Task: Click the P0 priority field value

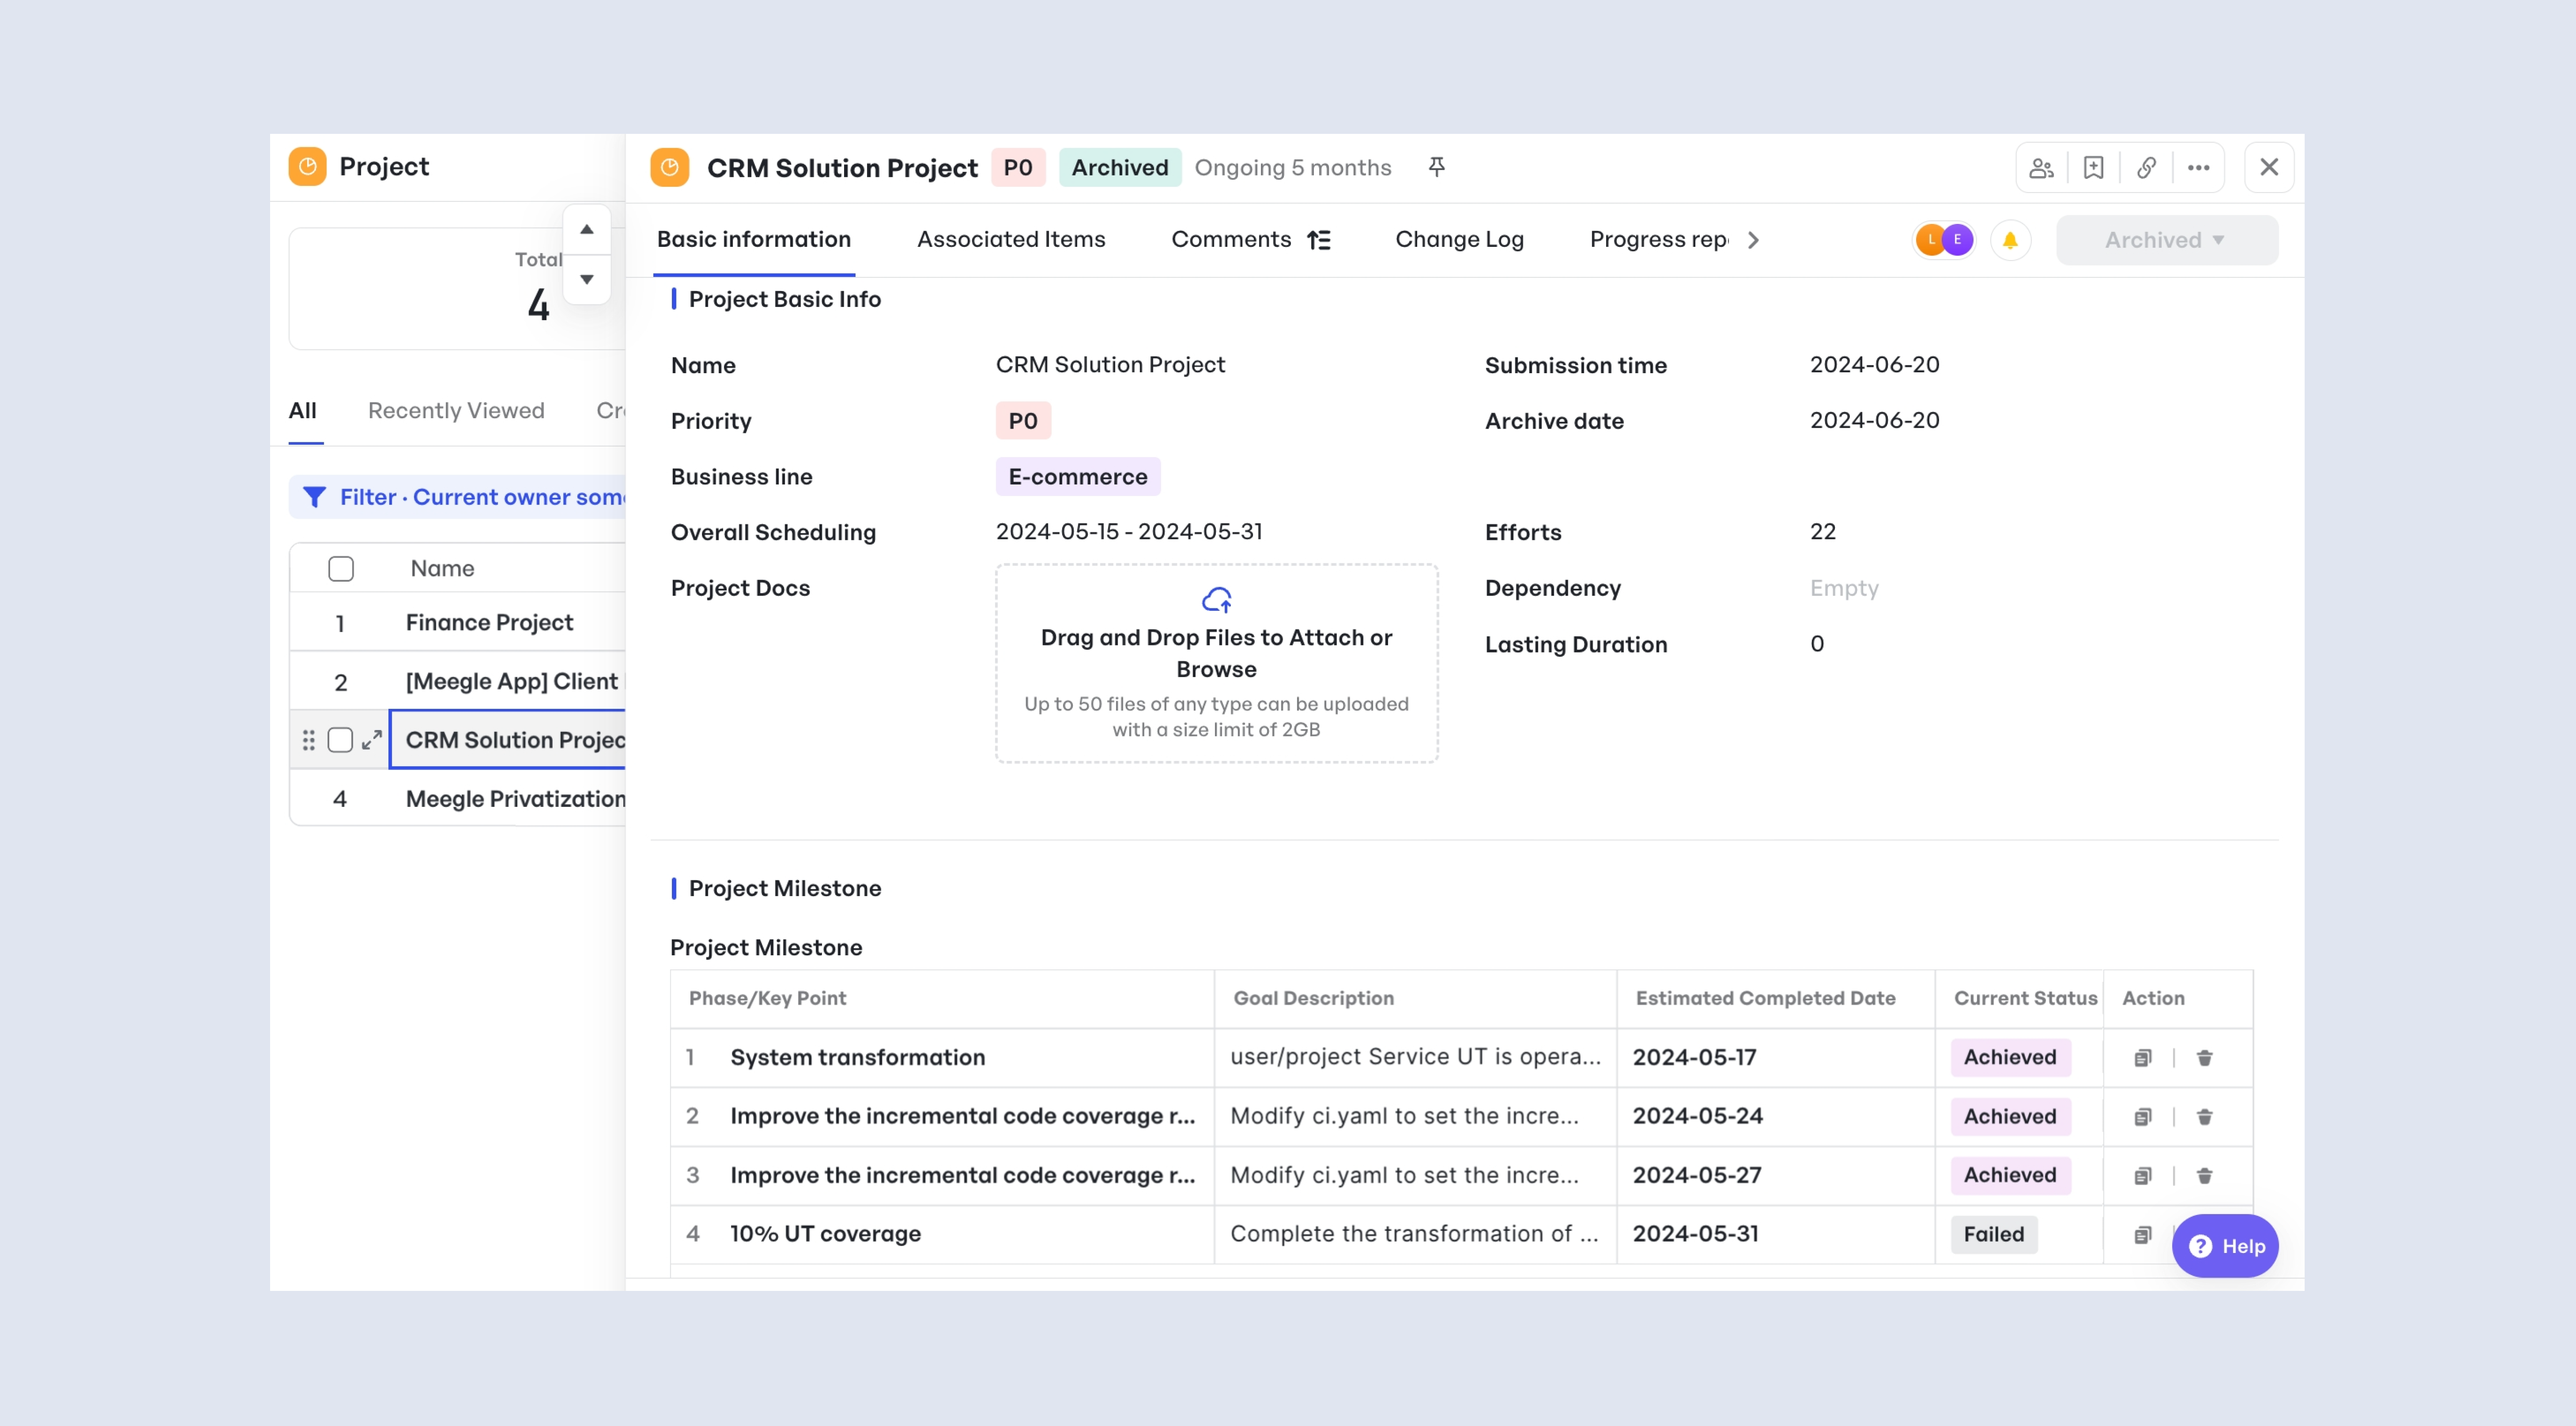Action: tap(1023, 421)
